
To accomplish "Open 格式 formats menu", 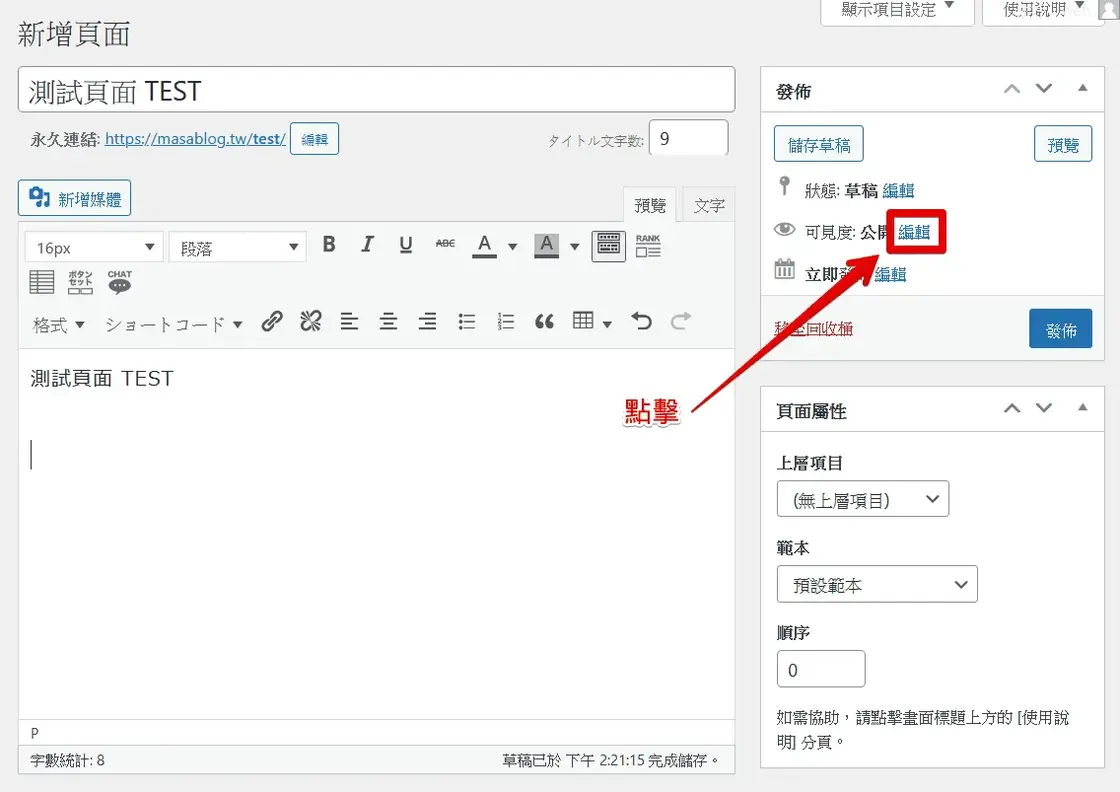I will [59, 325].
